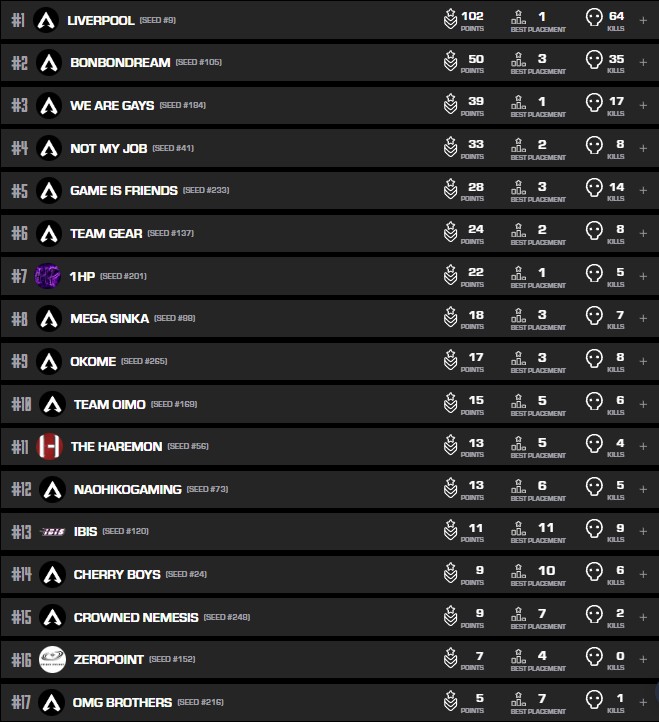Click The Haremon red team logo
The image size is (659, 722).
click(x=50, y=446)
